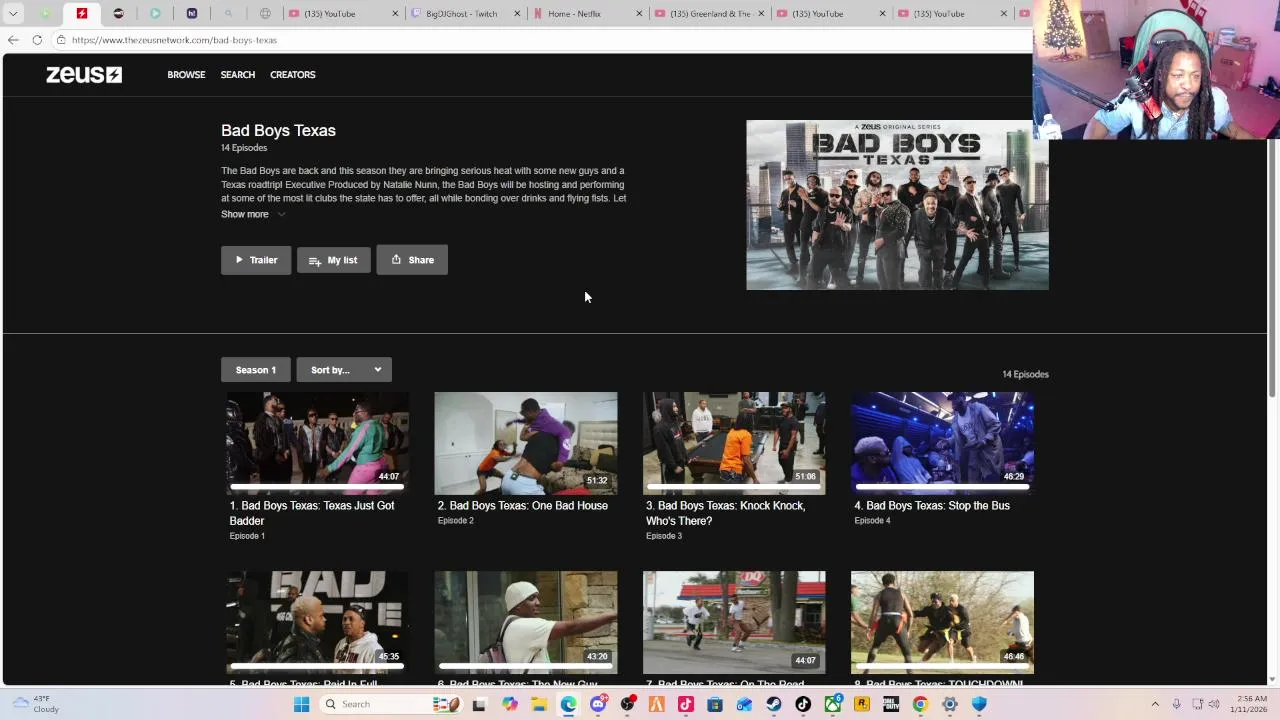Add series to My list

tap(334, 260)
